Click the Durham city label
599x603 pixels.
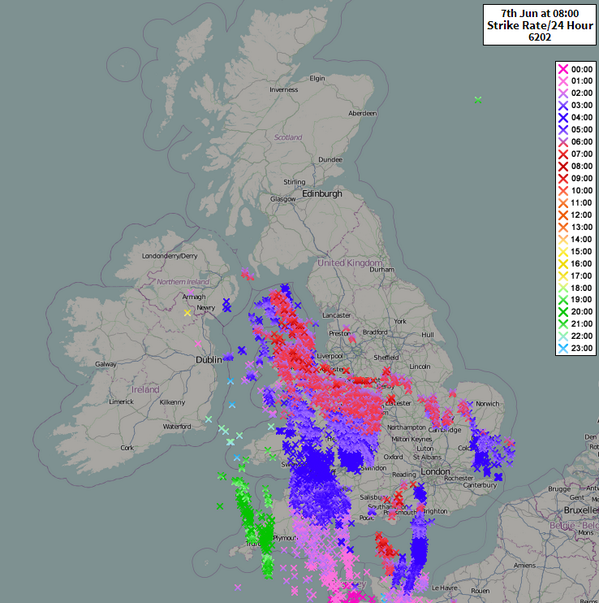click(x=382, y=270)
